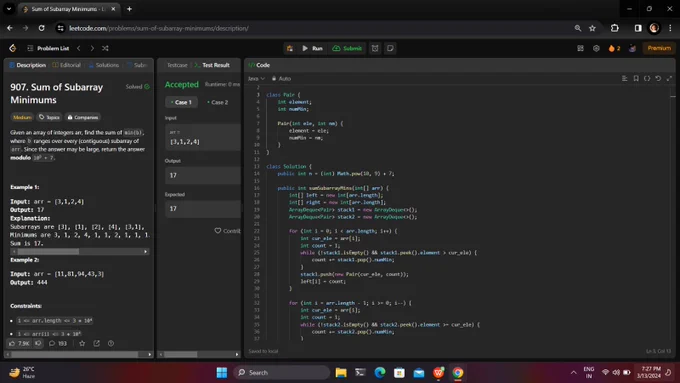The image size is (680, 383).
Task: Open the Problem List panel
Action: [x=48, y=48]
